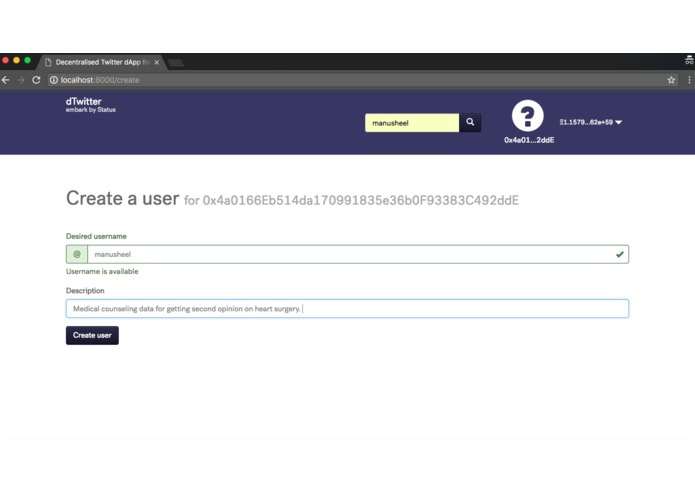Open a new tab next to the dApp tab
The image size is (695, 494).
[x=176, y=62]
